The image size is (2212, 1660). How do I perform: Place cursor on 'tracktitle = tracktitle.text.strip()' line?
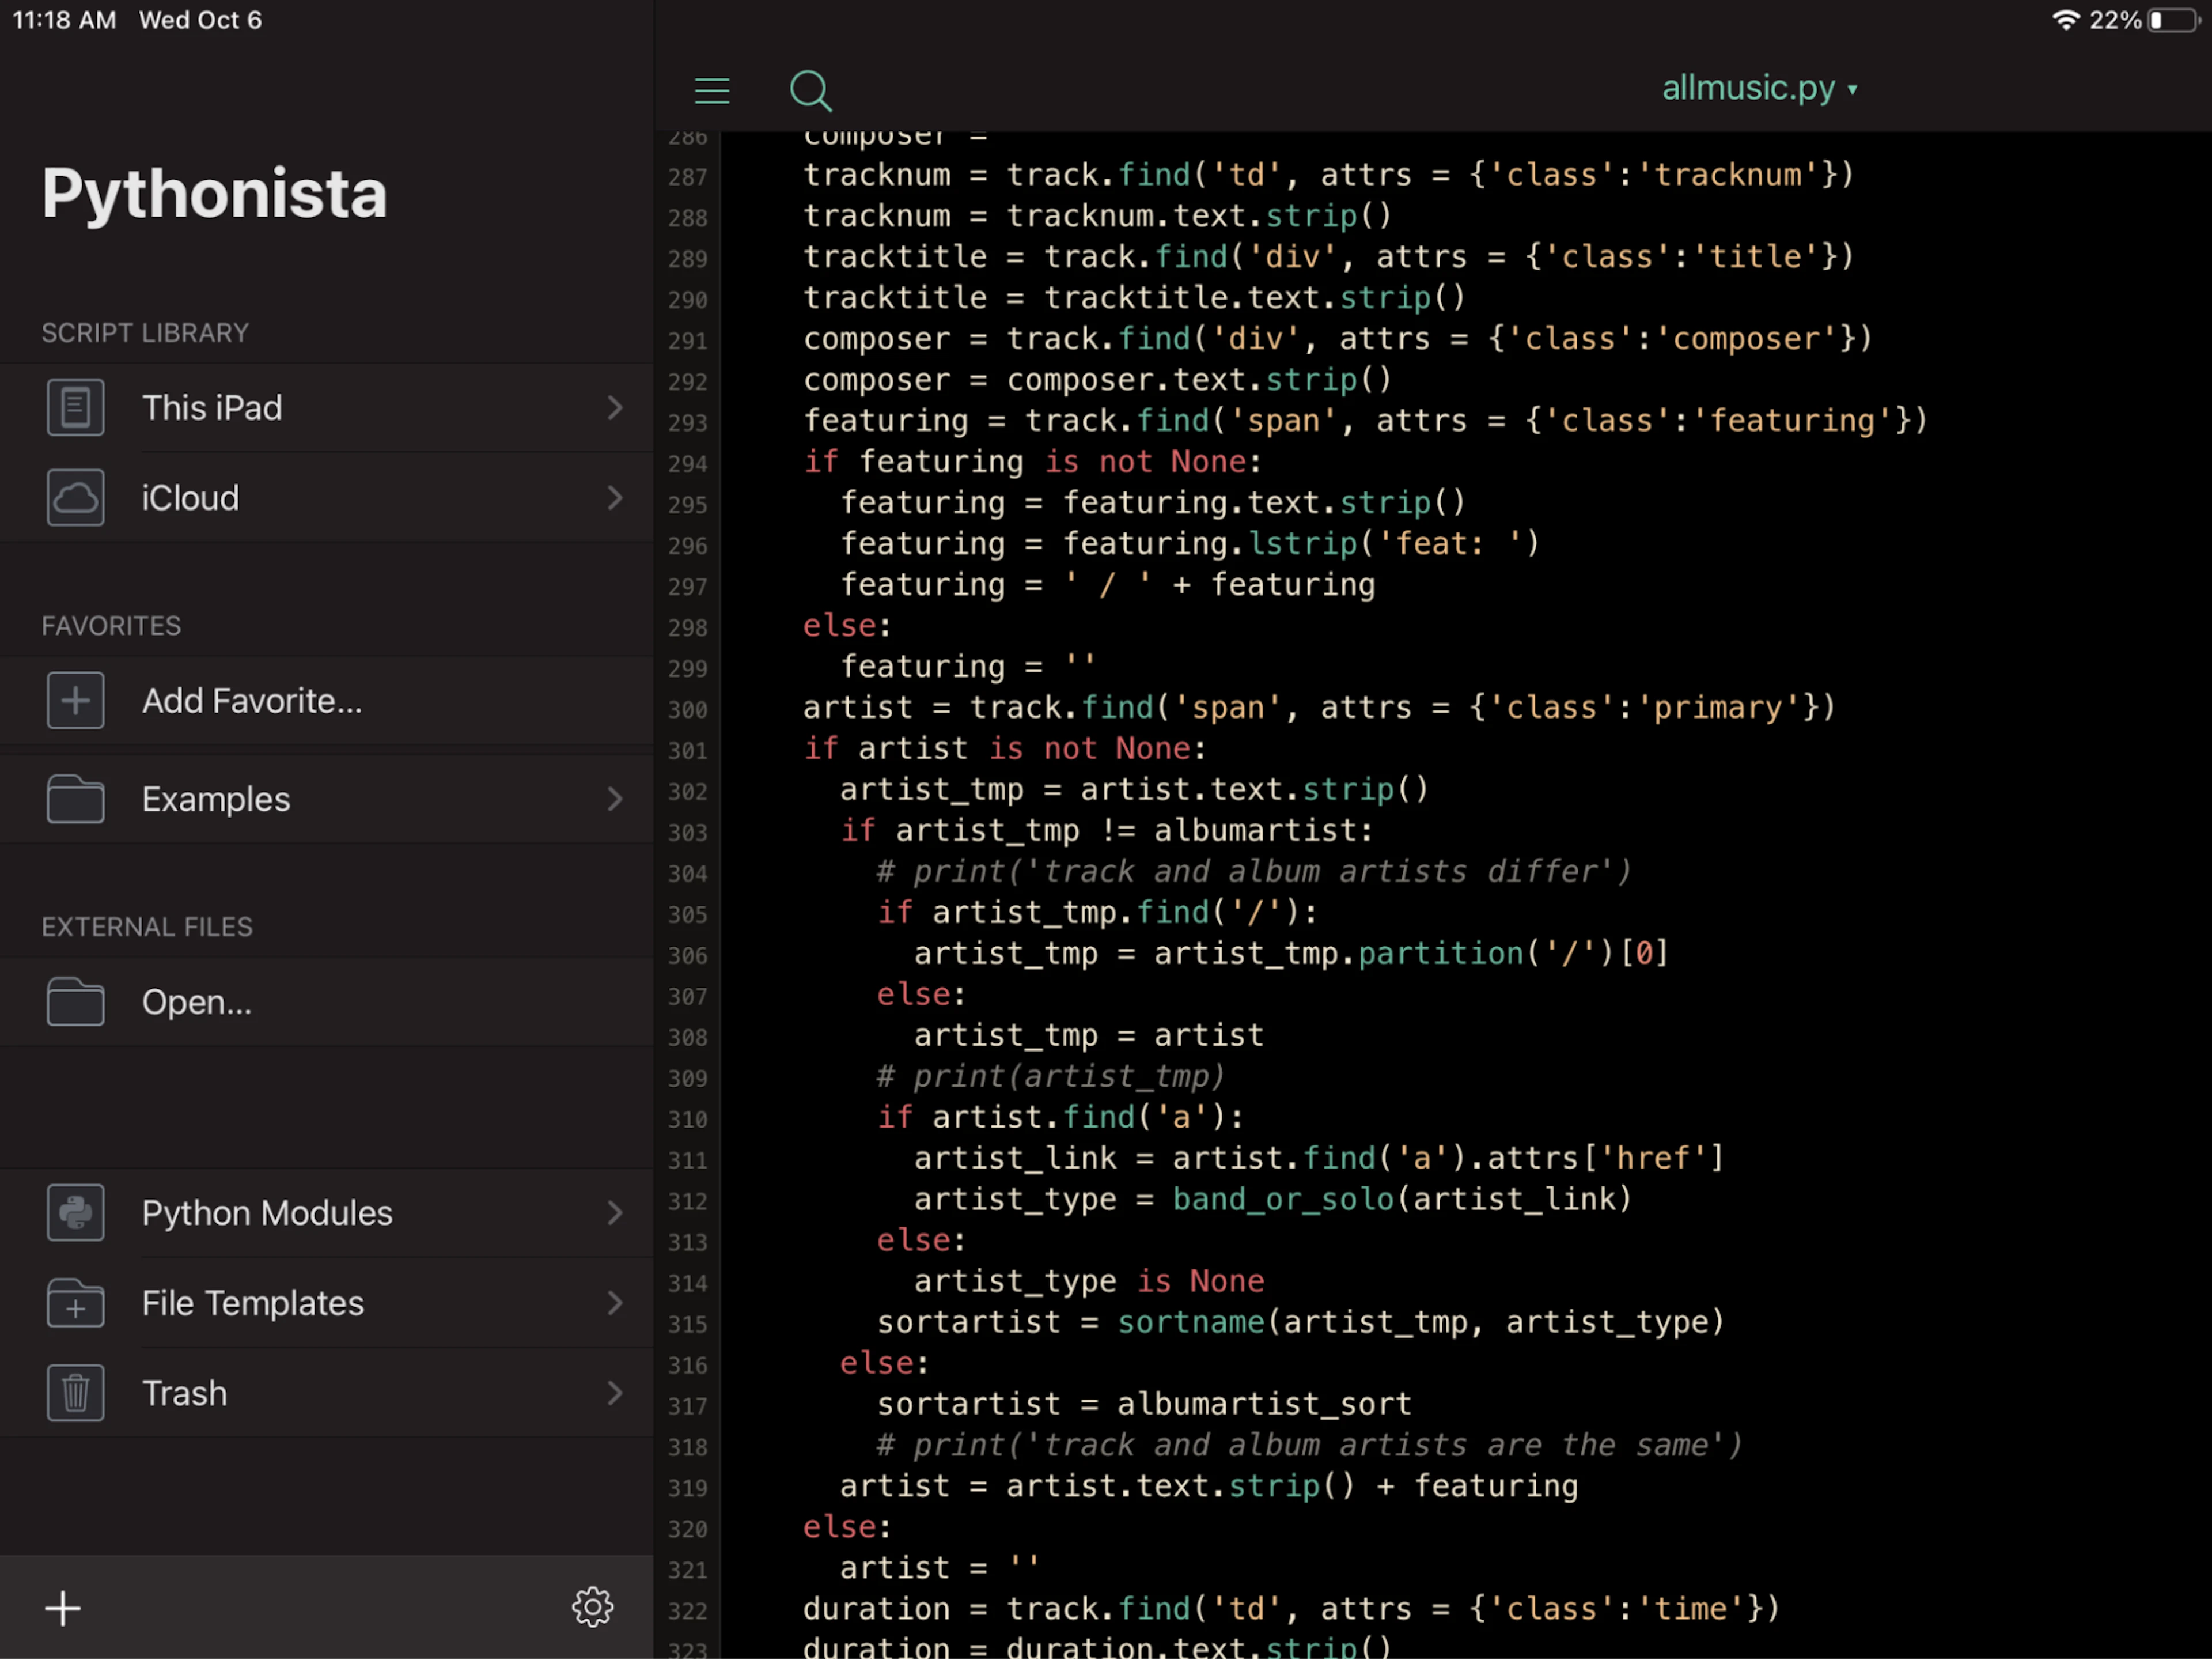click(1134, 298)
